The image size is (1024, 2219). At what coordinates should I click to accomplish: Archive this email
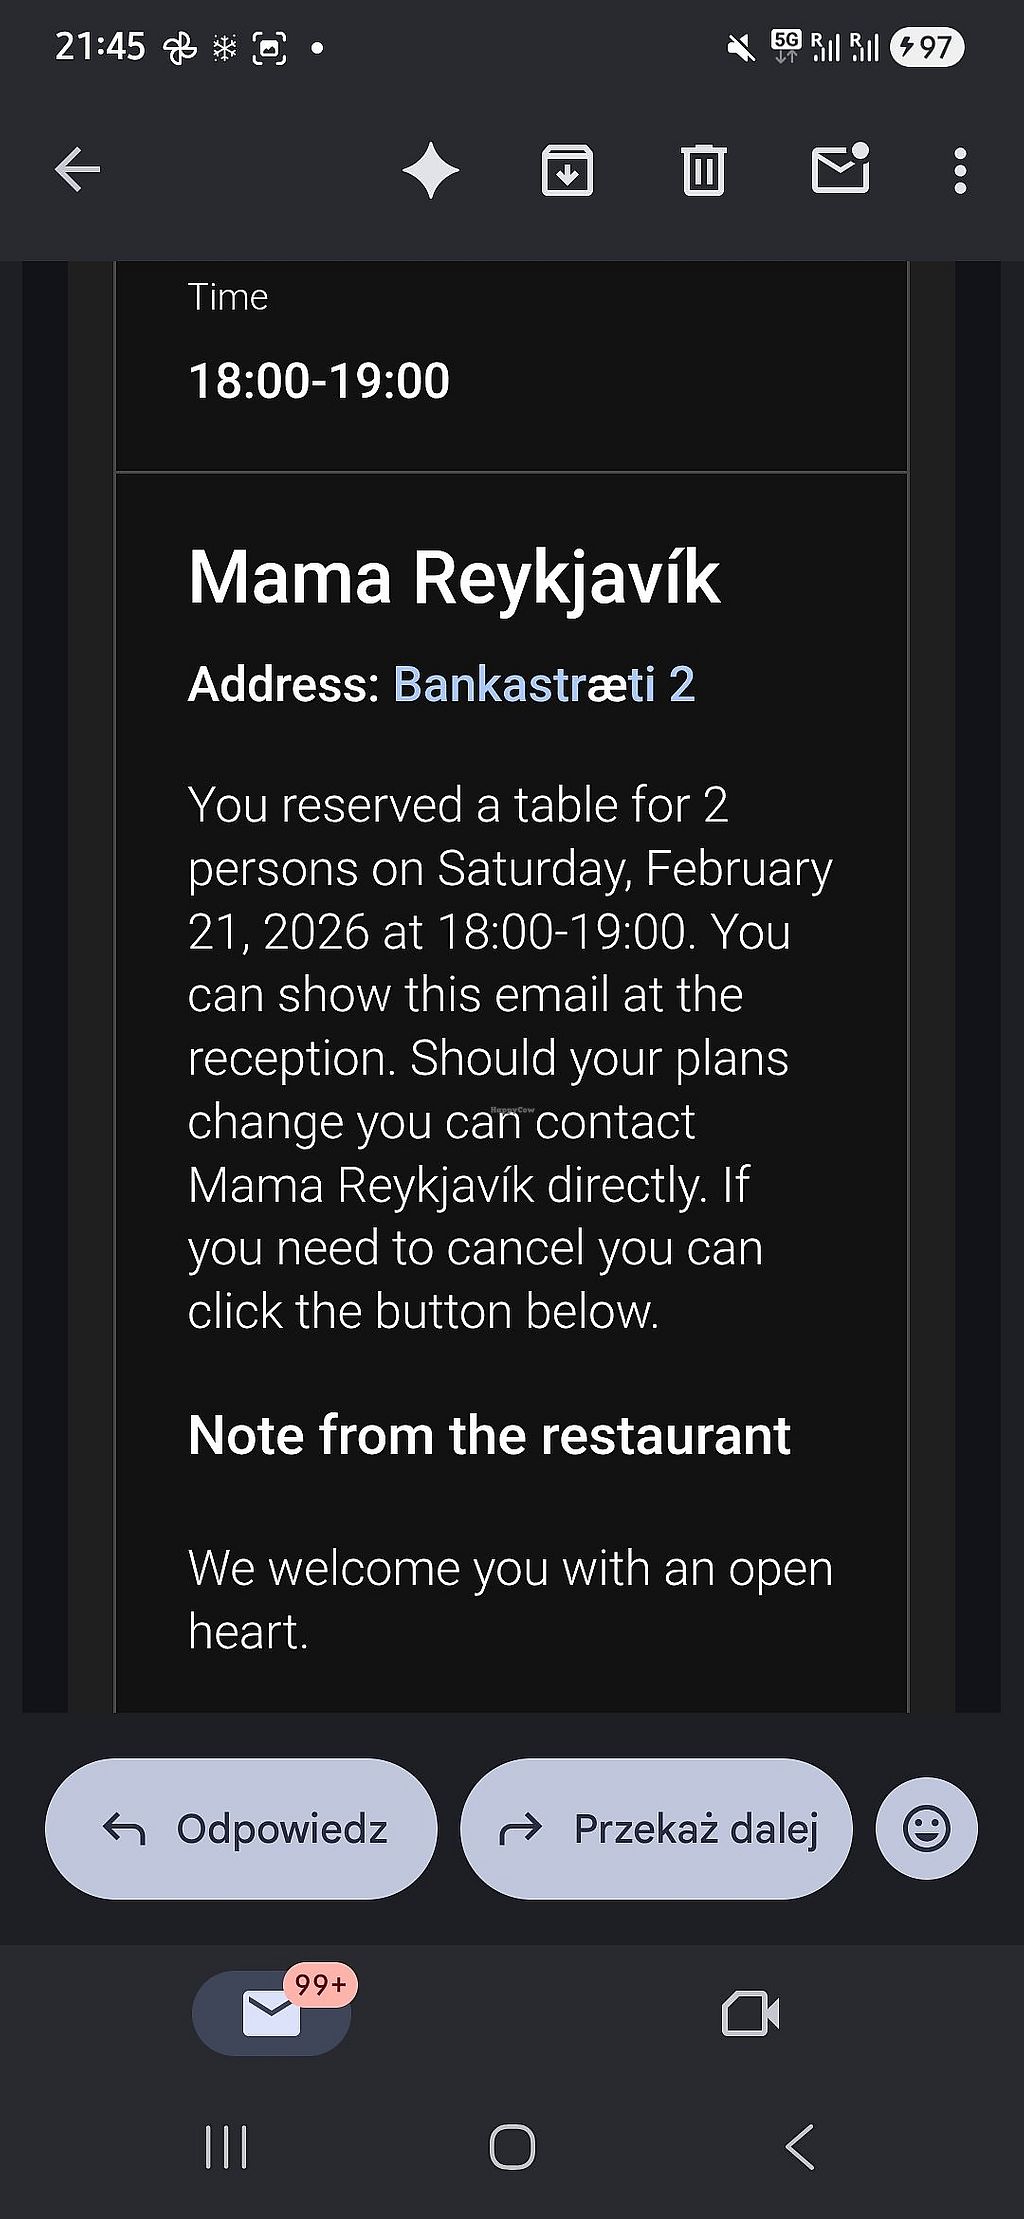567,169
